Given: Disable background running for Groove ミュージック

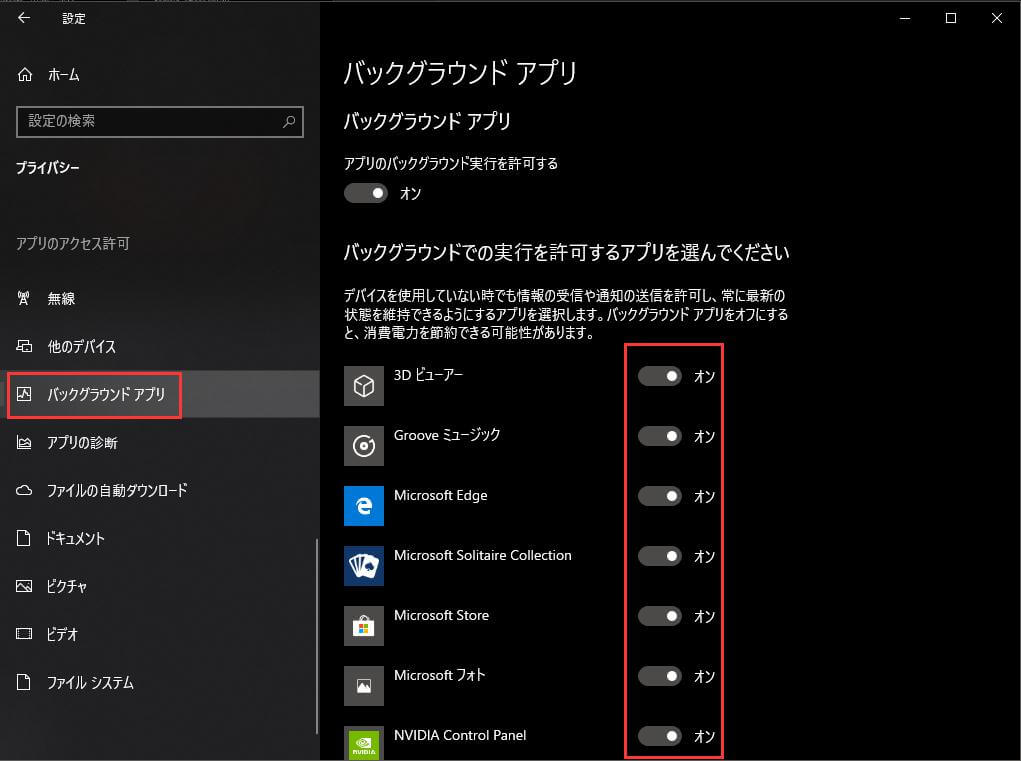Looking at the screenshot, I should click(x=660, y=436).
